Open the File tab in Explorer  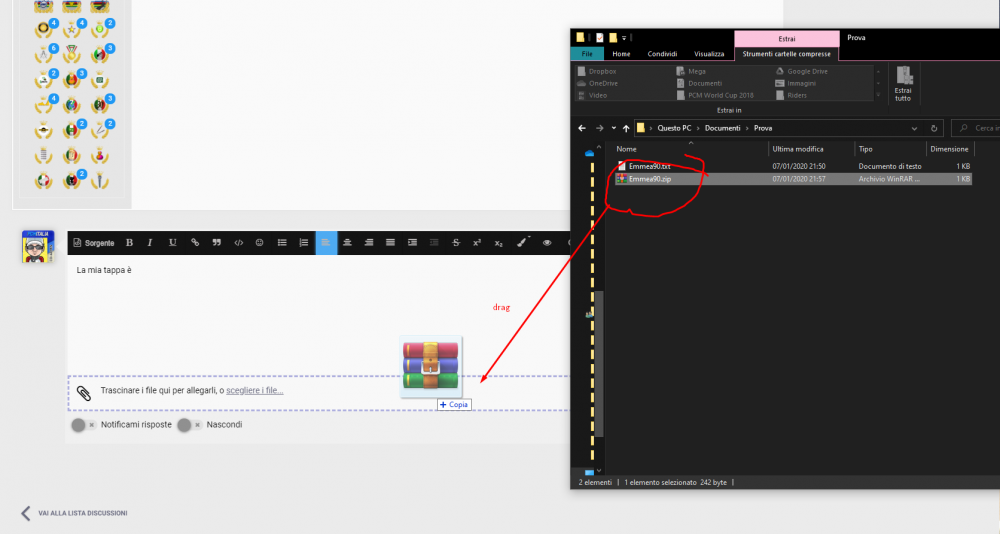[587, 54]
